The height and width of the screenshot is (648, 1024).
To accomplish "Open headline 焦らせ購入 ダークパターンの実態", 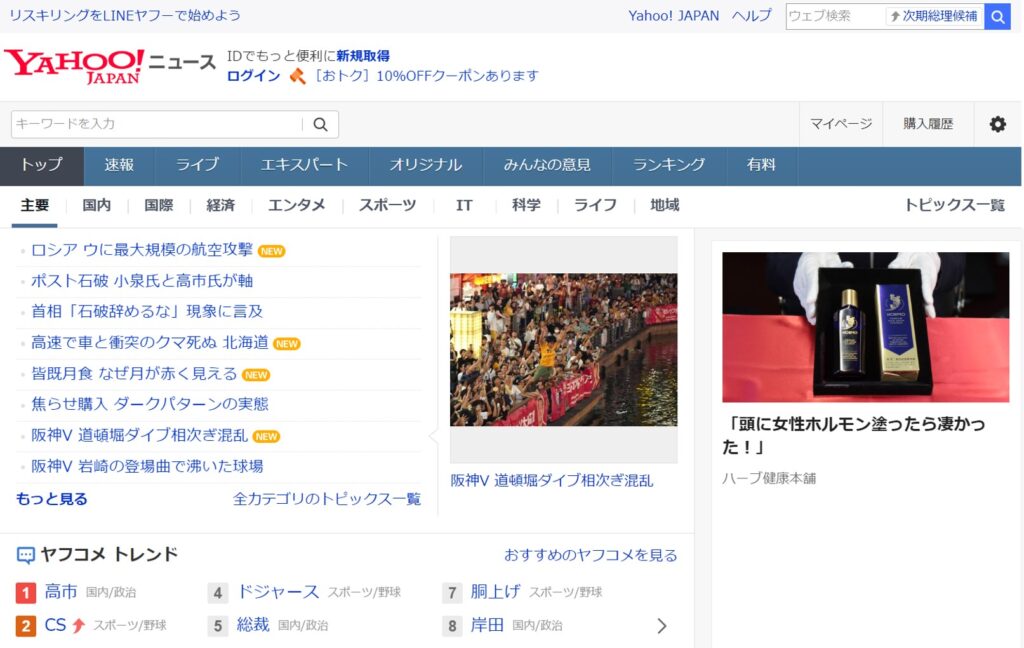I will [150, 404].
